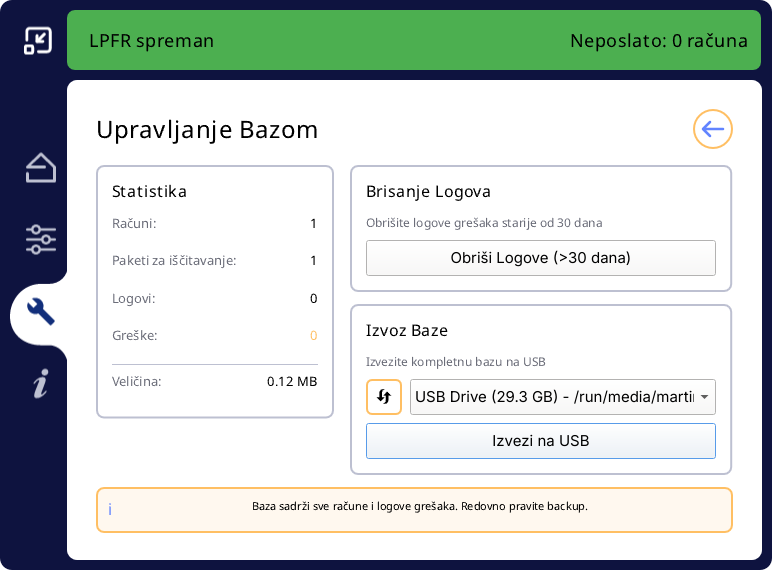Select the wrench maintenance icon
Viewport: 772px width, 570px height.
point(41,312)
